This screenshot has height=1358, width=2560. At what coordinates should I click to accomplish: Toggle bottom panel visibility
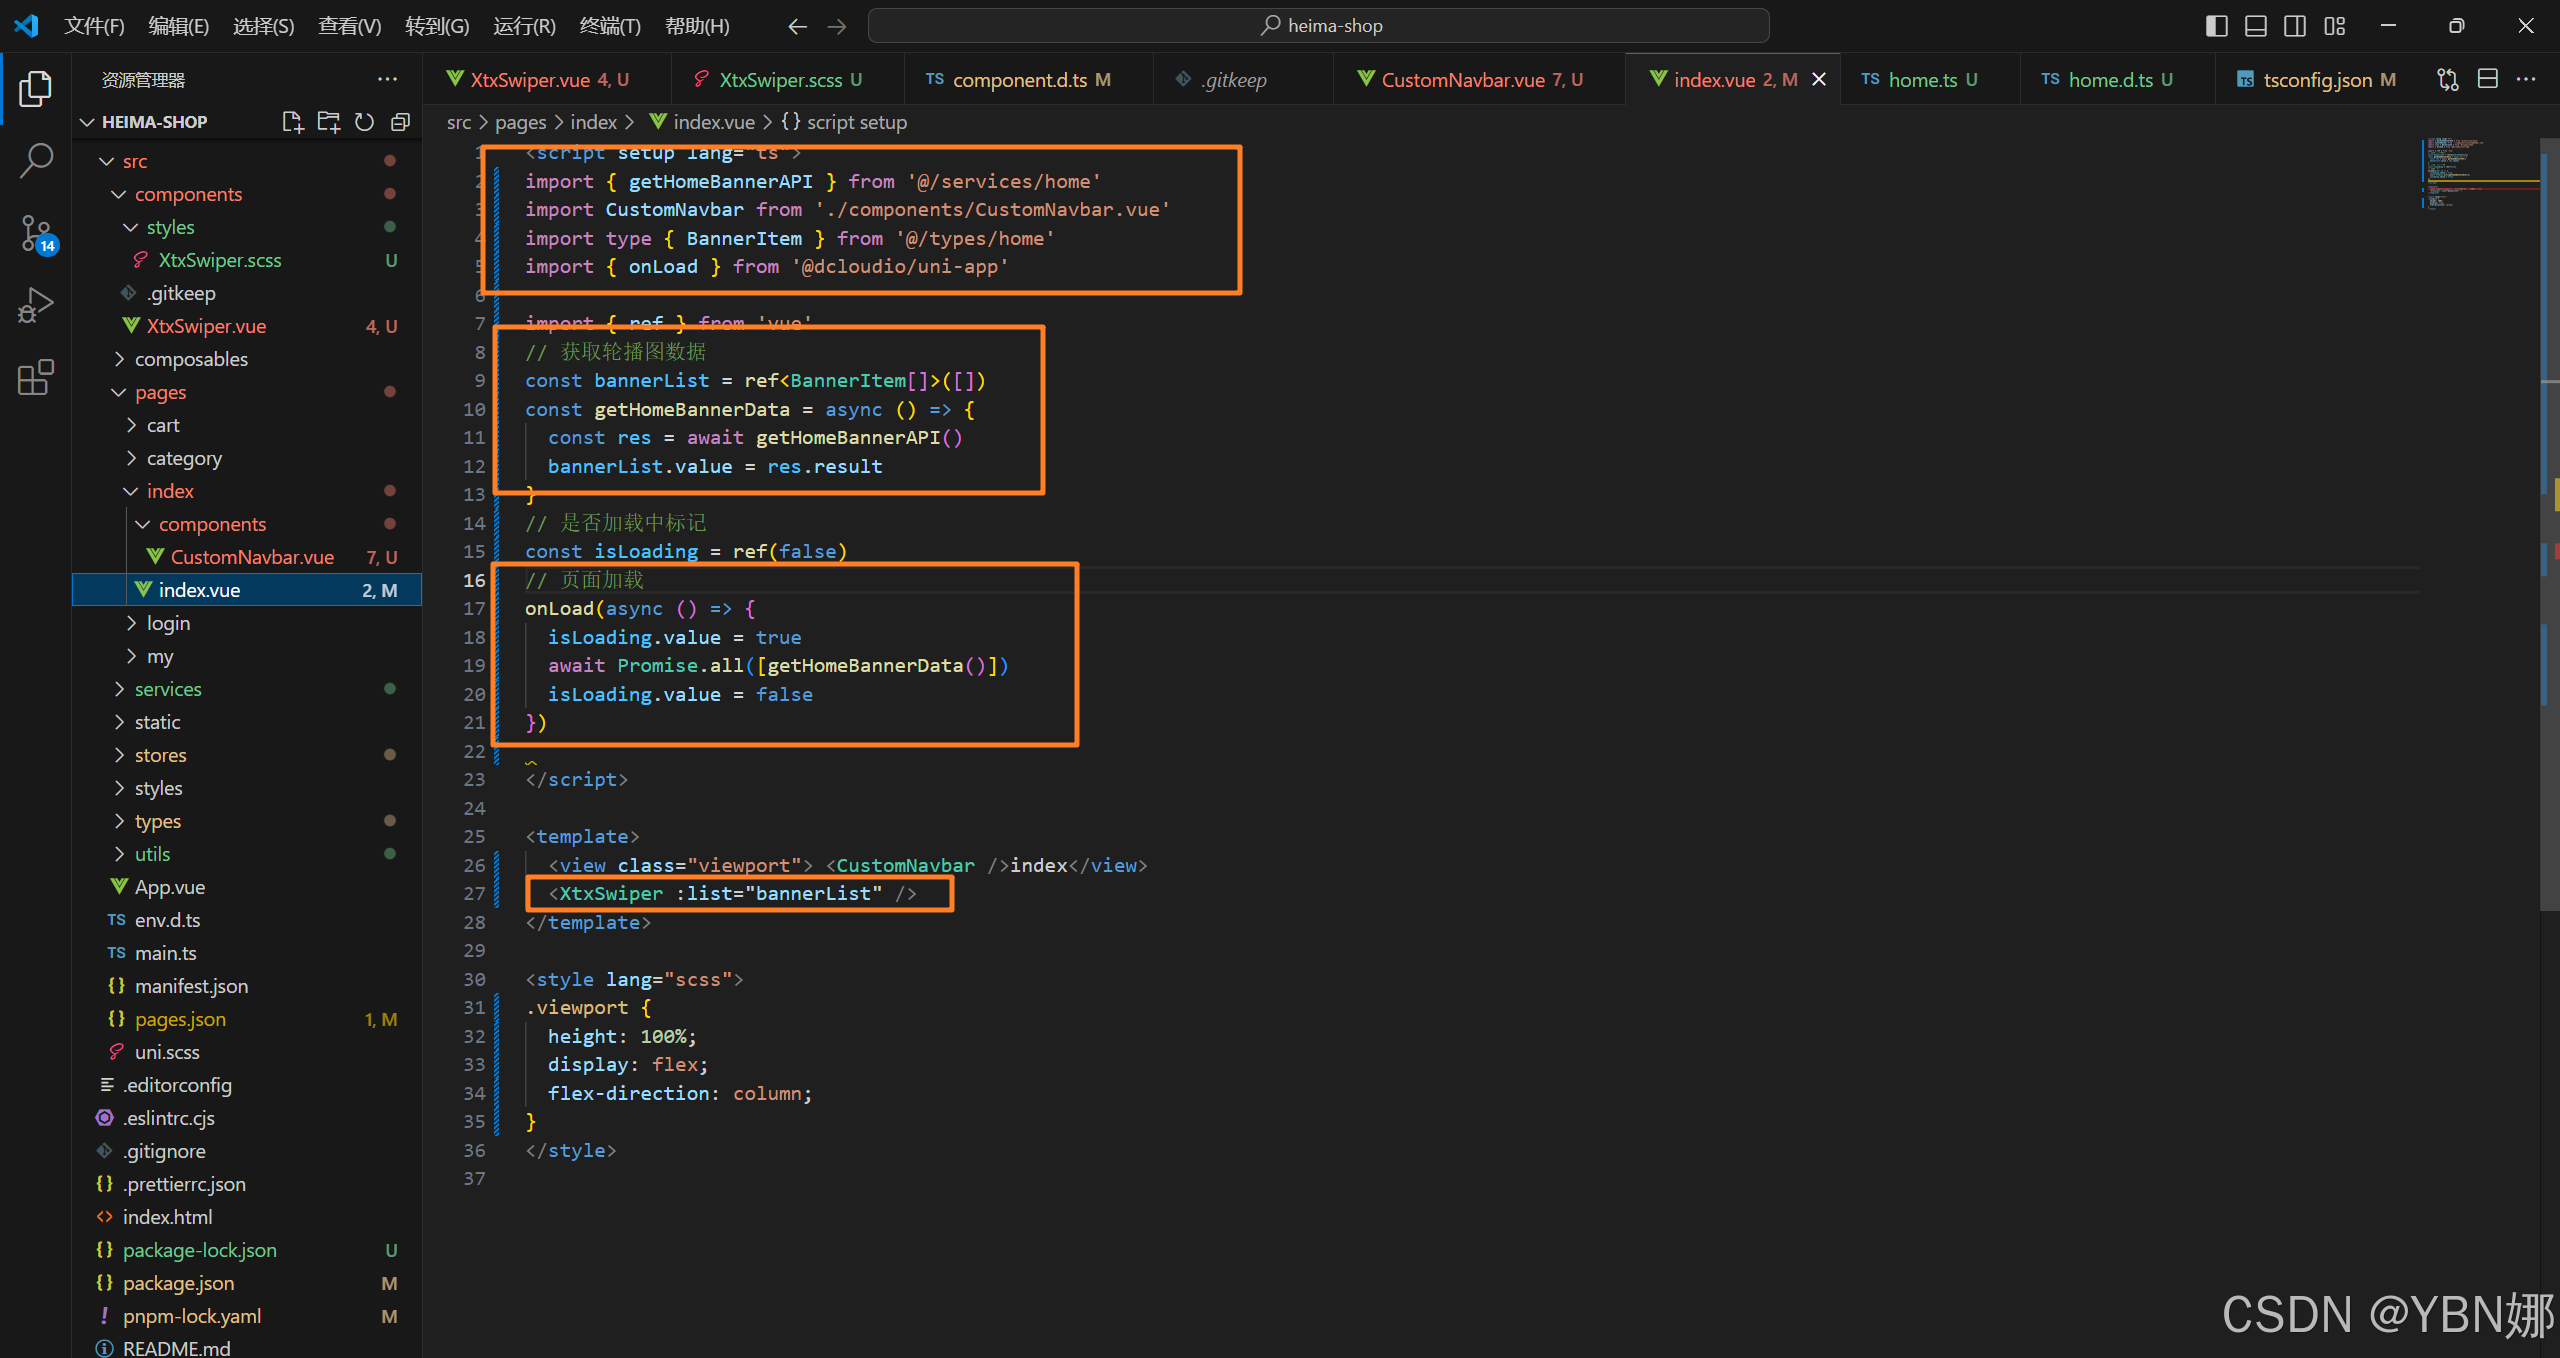[x=2255, y=26]
